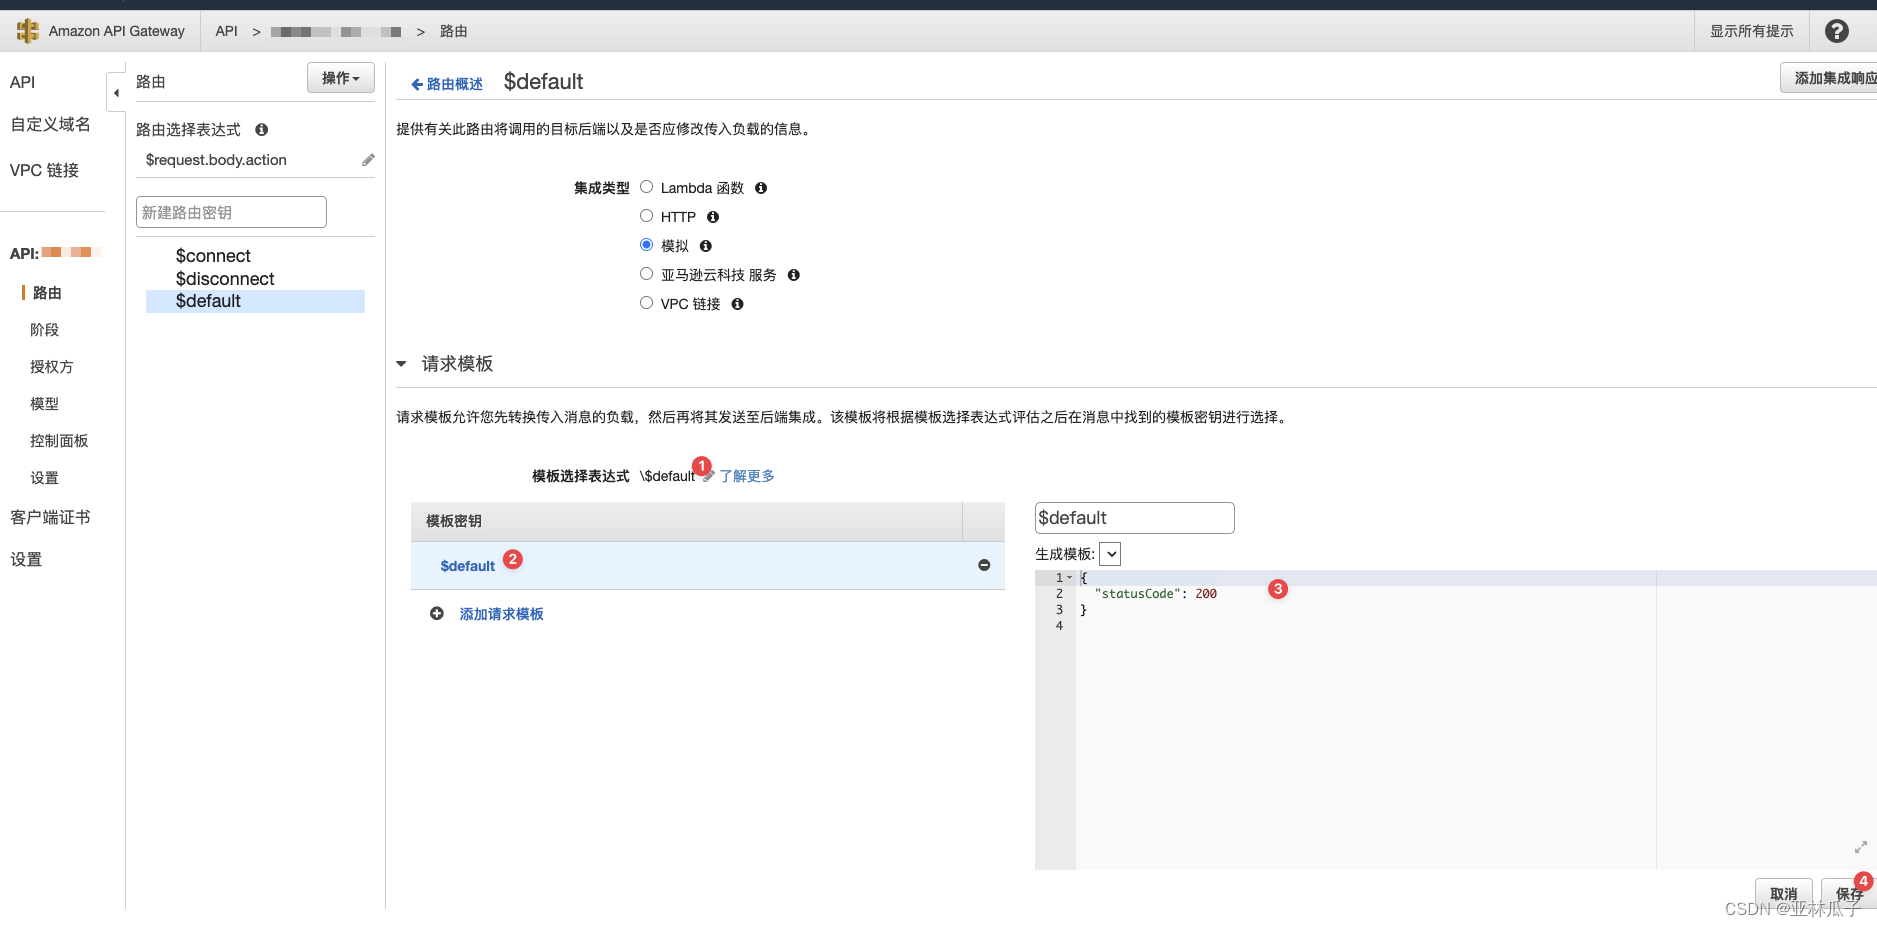
Task: Collapse the left navigation panel arrow
Action: (x=116, y=93)
